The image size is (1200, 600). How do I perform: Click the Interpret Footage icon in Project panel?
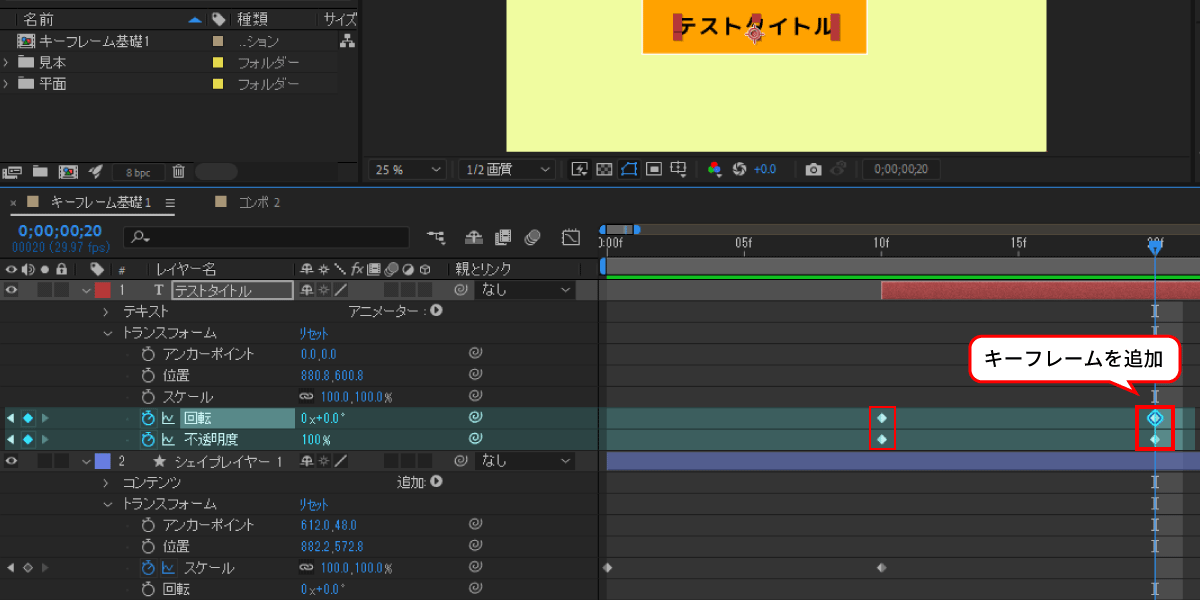pos(13,171)
